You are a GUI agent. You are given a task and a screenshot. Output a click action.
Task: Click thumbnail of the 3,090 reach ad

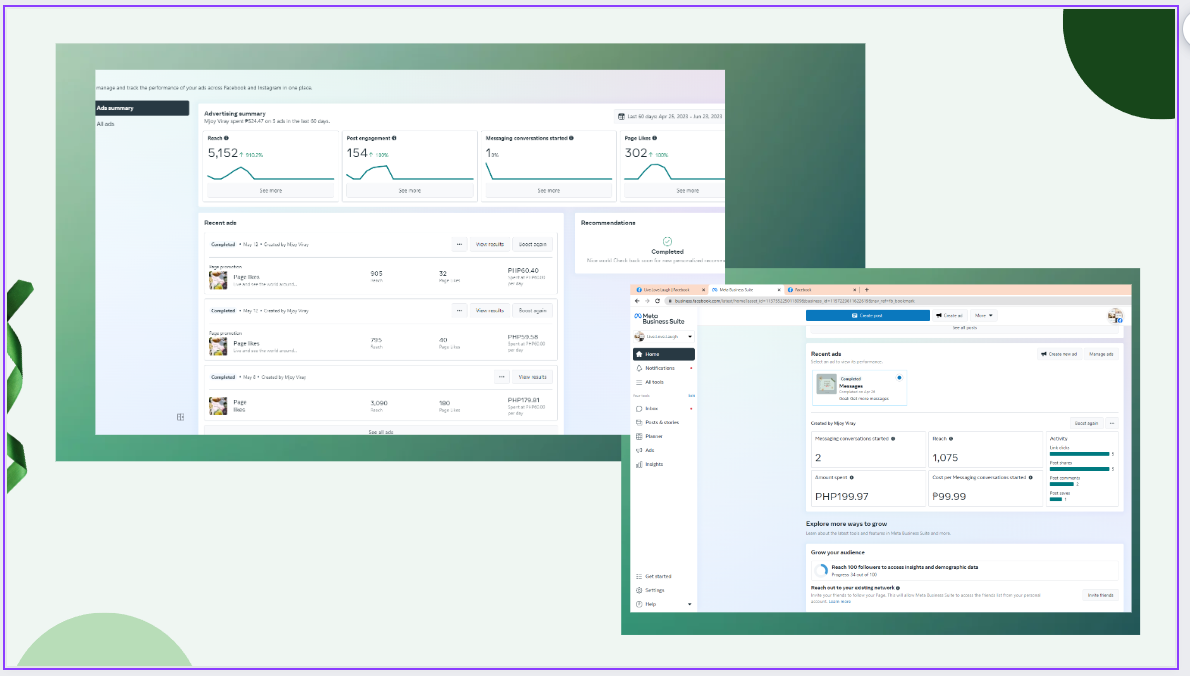click(x=218, y=406)
